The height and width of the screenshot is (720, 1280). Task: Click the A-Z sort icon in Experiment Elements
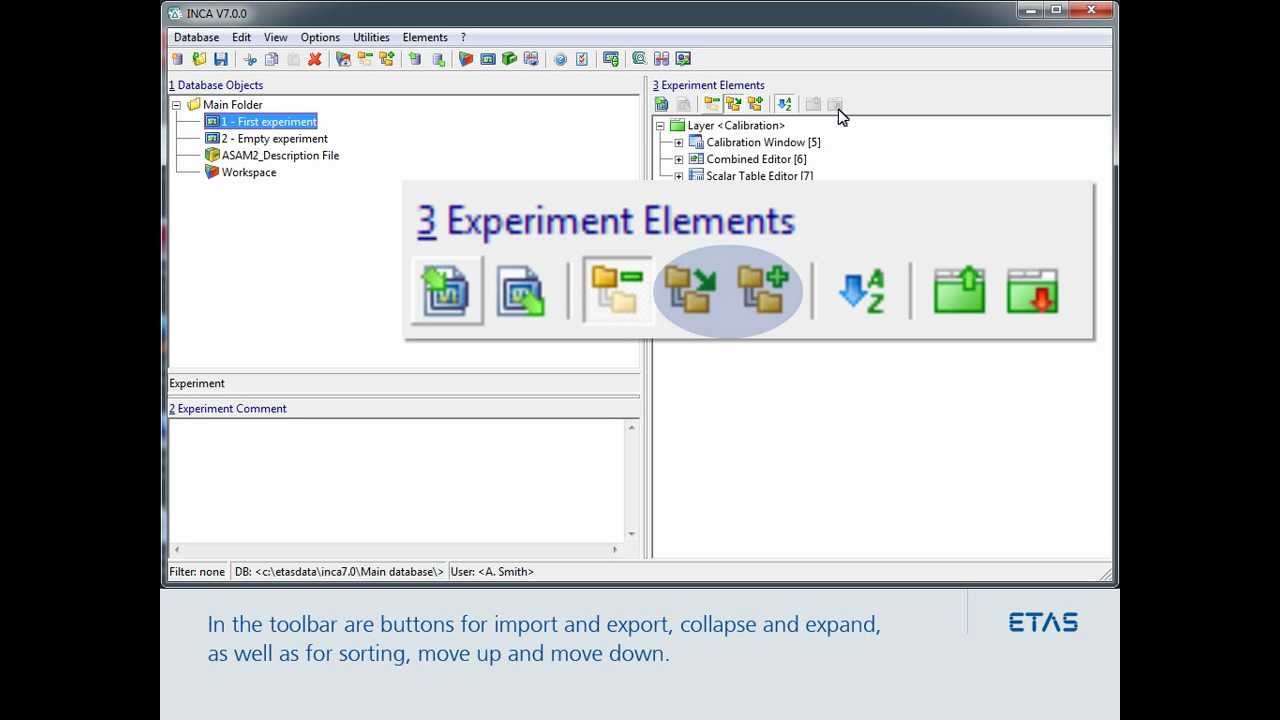(784, 104)
